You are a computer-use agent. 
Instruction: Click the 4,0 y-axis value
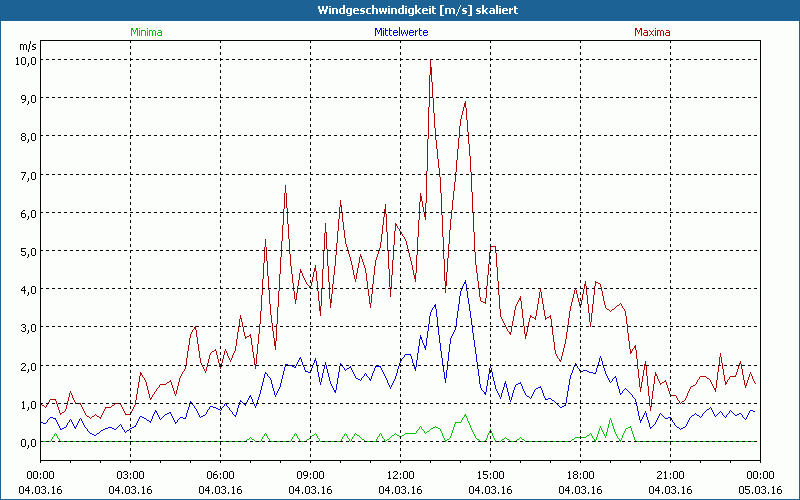[x=29, y=289]
